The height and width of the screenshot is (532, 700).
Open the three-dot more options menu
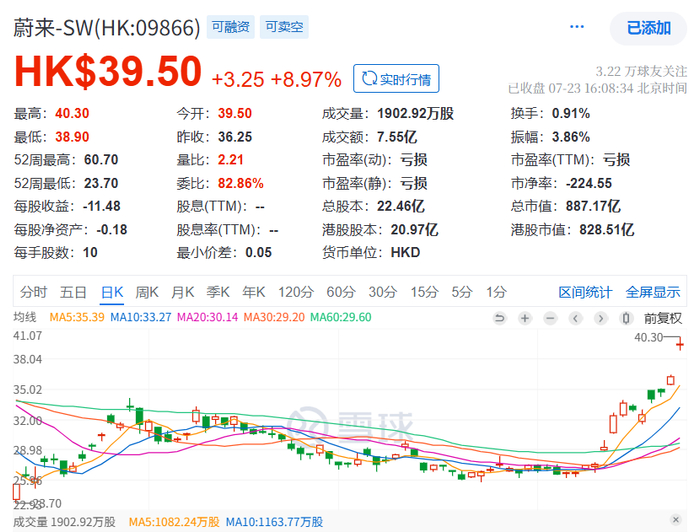pos(577,27)
